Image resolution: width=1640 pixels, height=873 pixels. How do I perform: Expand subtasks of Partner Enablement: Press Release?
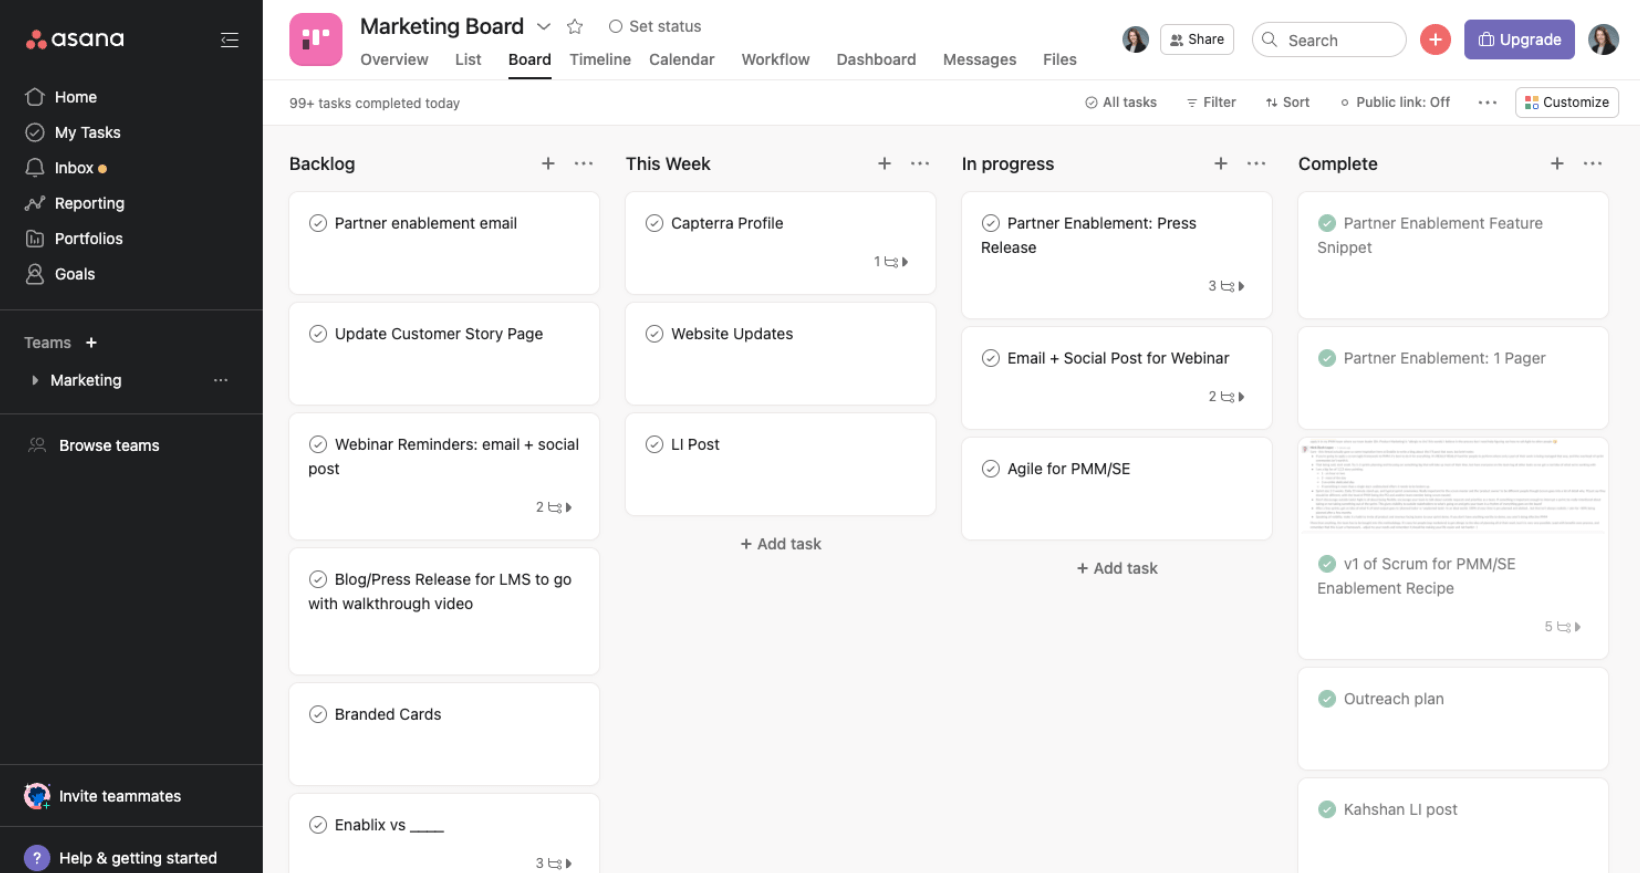pos(1227,286)
